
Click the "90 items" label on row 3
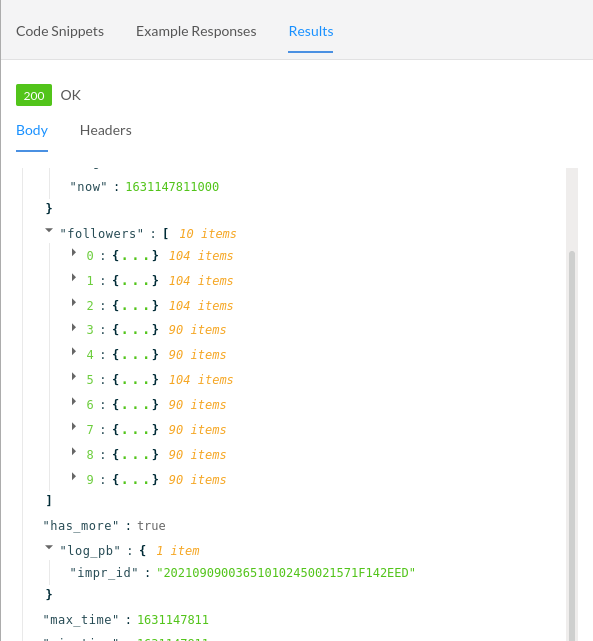click(x=197, y=330)
